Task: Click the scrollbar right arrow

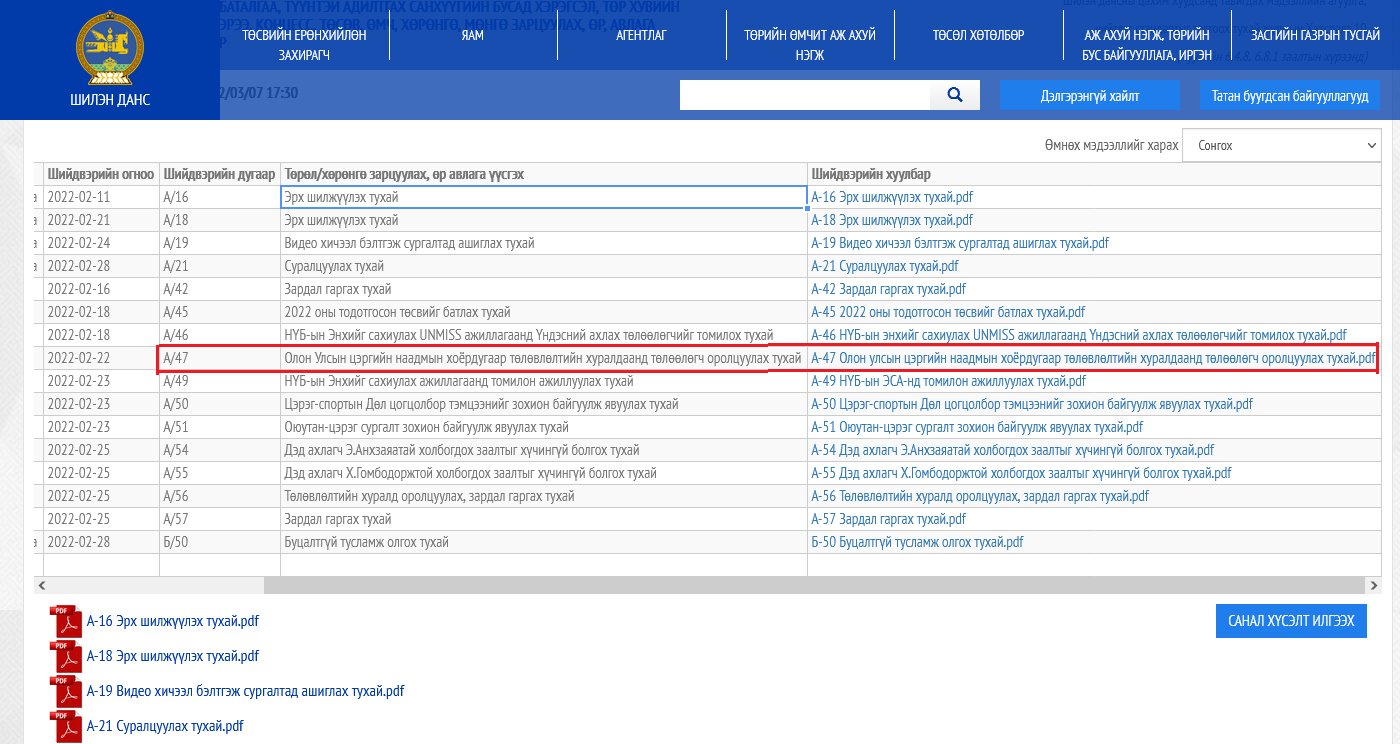Action: [x=1375, y=585]
